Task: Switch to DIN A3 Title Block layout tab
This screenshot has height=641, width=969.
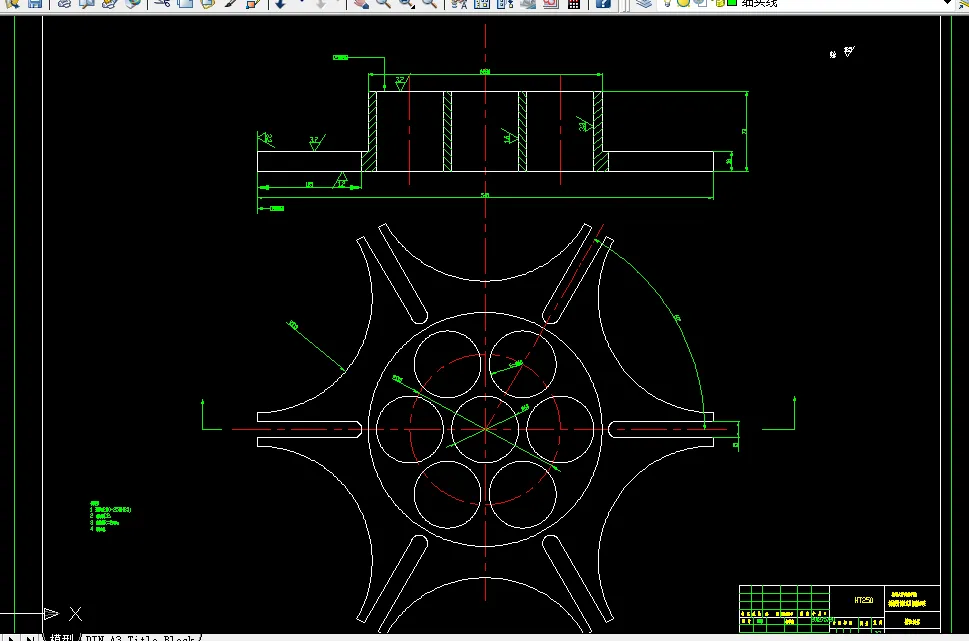Action: coord(140,637)
